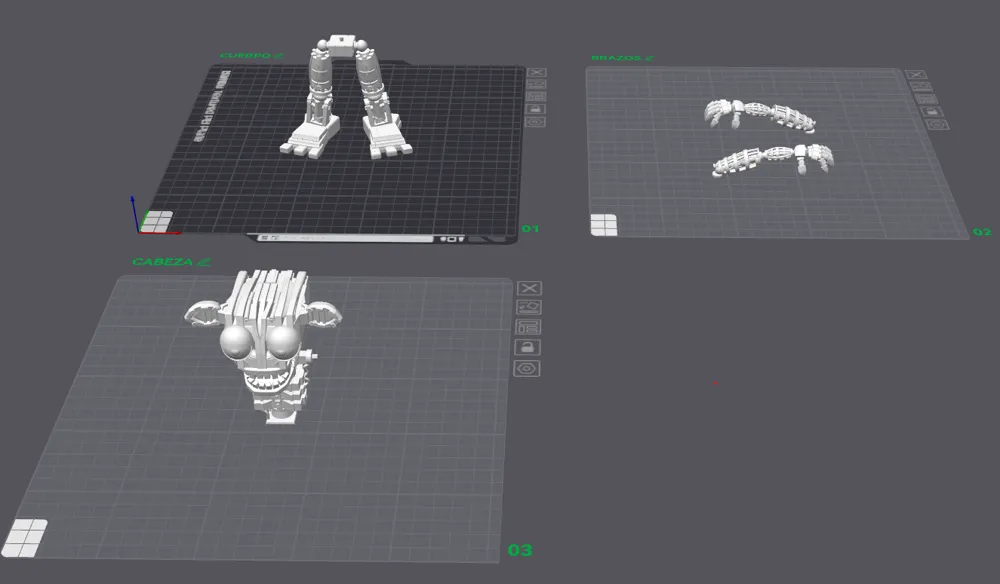Rename the BRAZOS plate via its pencil icon
This screenshot has width=1000, height=584.
[651, 58]
